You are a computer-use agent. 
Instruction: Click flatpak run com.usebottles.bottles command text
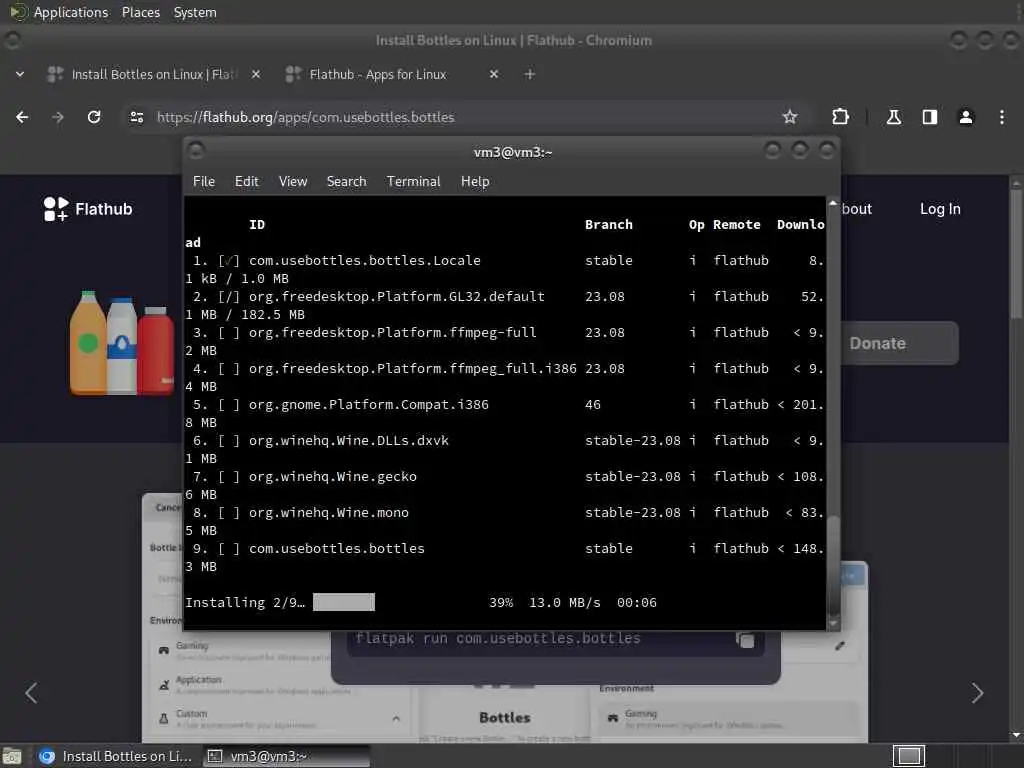[x=498, y=639]
